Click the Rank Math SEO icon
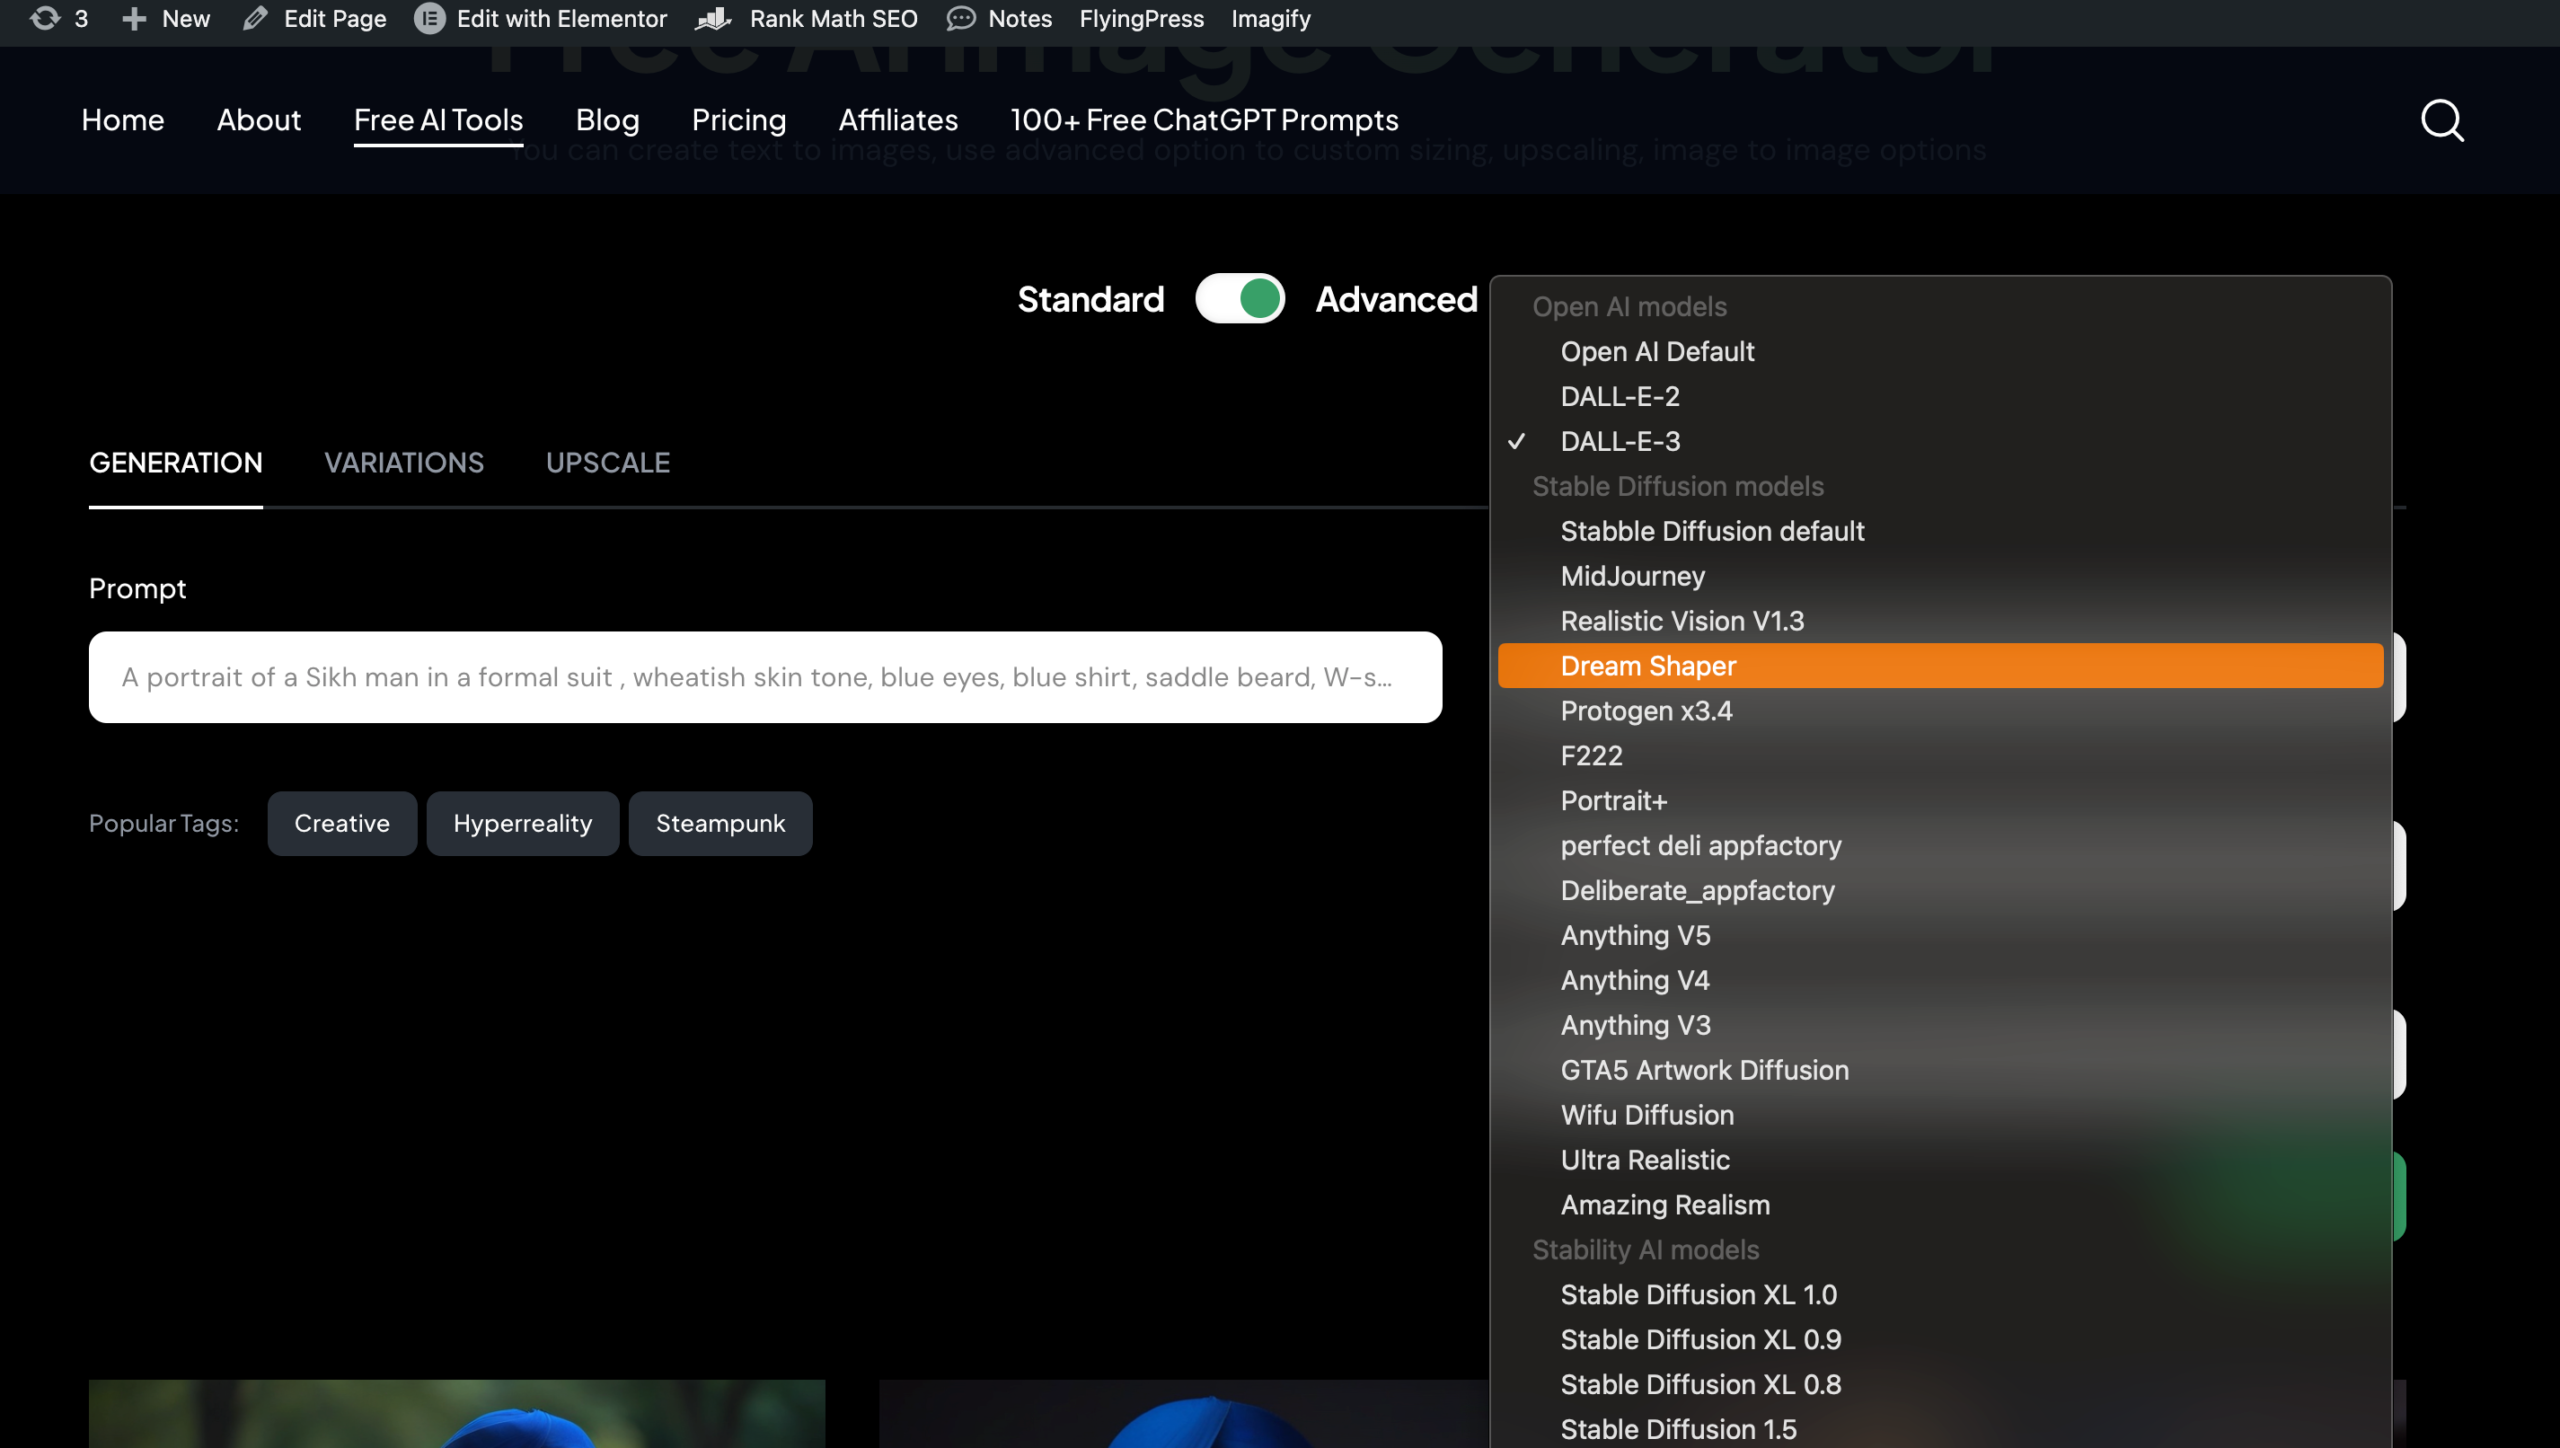The width and height of the screenshot is (2560, 1448). click(714, 19)
